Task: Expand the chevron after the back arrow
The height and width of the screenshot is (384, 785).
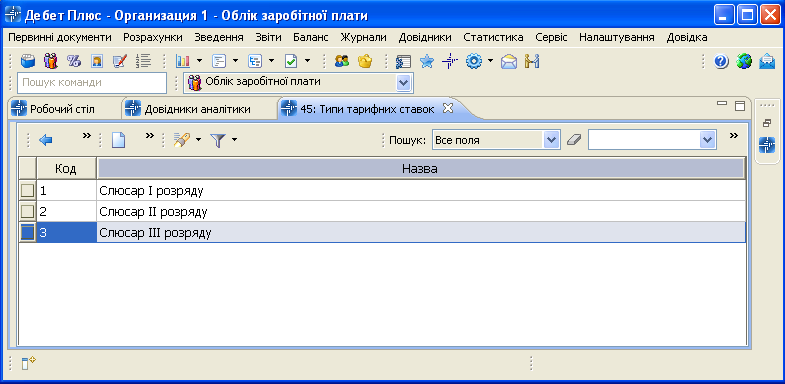Action: 87,135
